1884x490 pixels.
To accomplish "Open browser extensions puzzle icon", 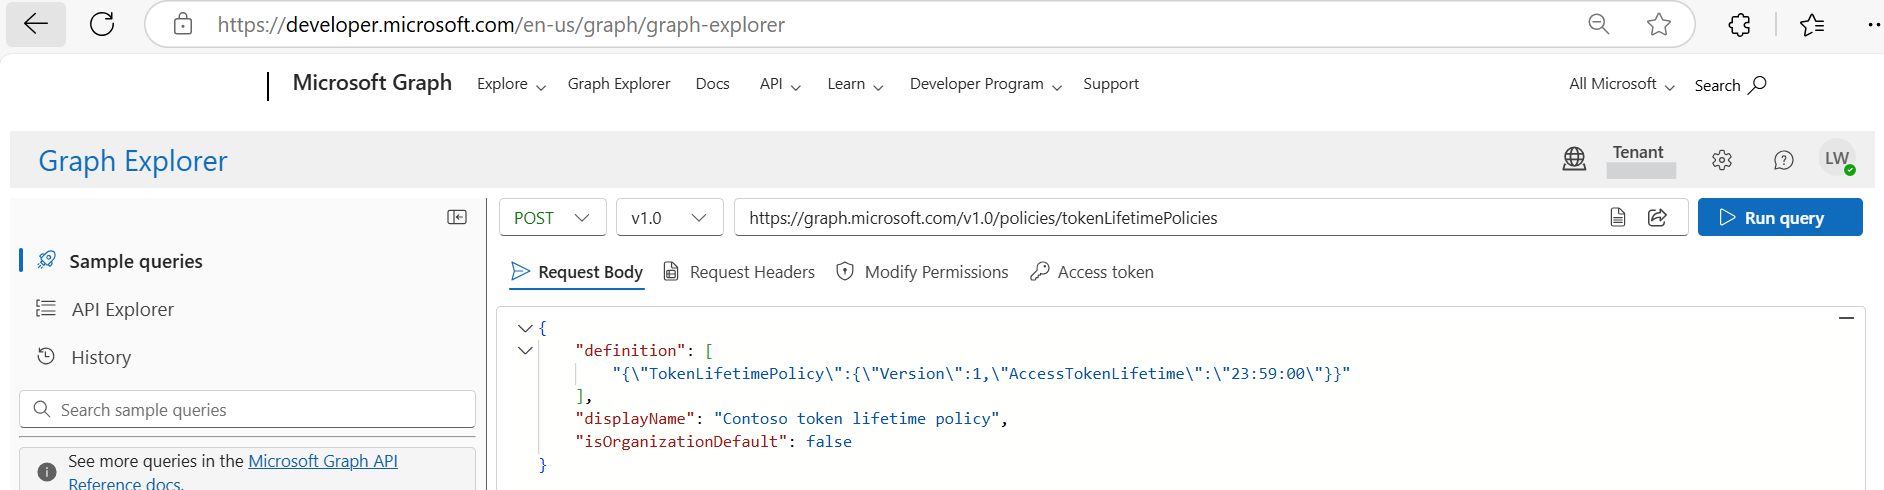I will (1740, 24).
